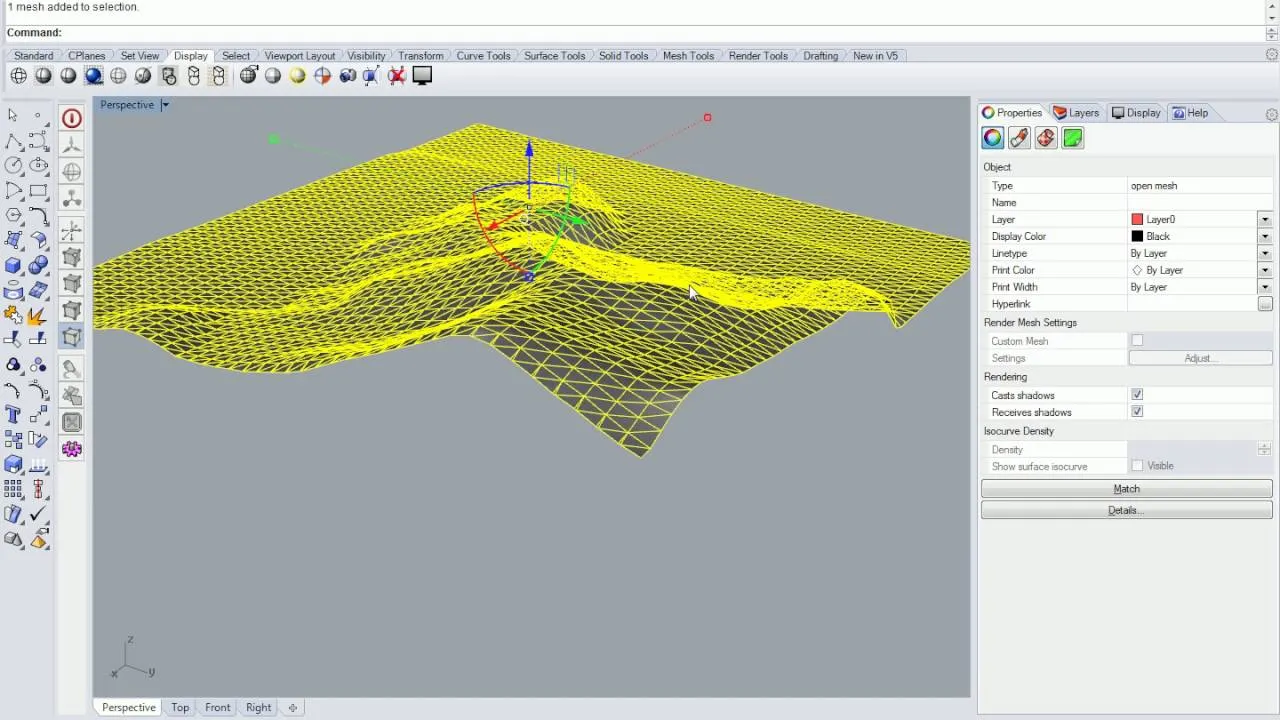Screen dimensions: 1280x720
Task: Enable the Casts shadows checkbox
Action: 1137,394
